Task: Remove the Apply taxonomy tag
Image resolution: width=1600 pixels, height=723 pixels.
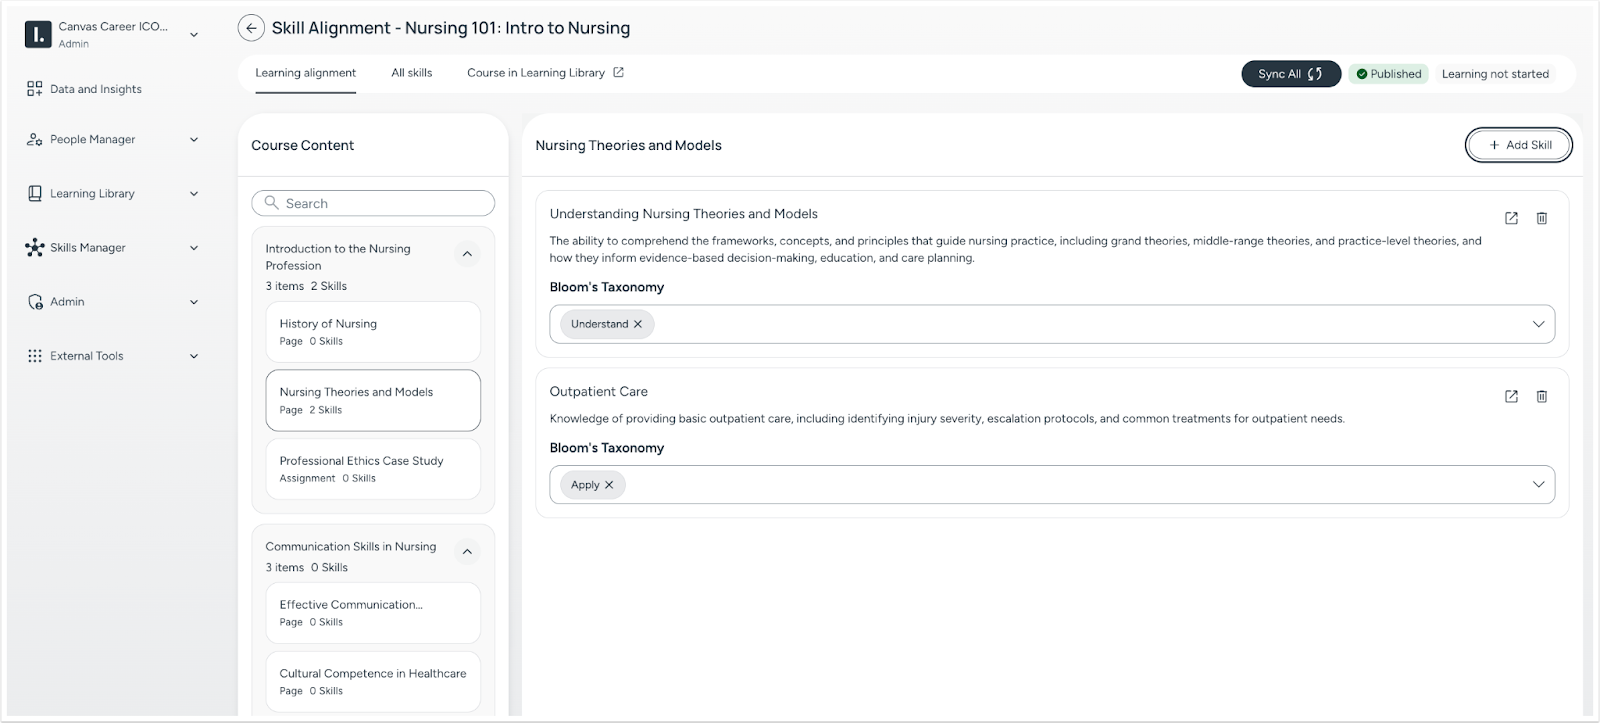Action: point(609,485)
